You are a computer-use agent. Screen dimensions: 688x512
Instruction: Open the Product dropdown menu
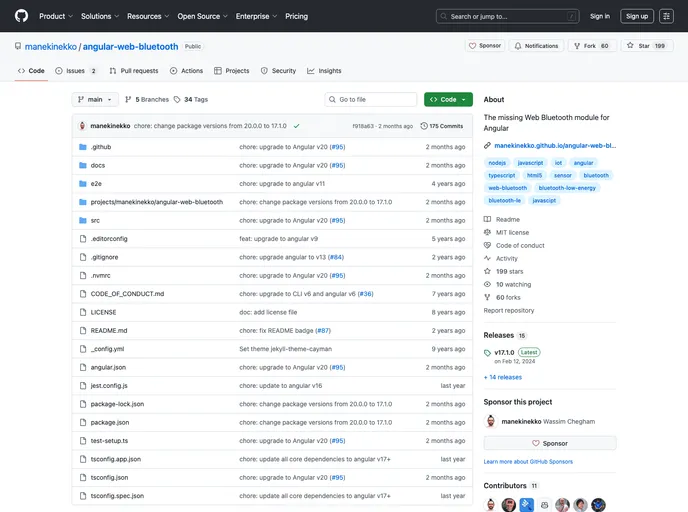coord(56,16)
